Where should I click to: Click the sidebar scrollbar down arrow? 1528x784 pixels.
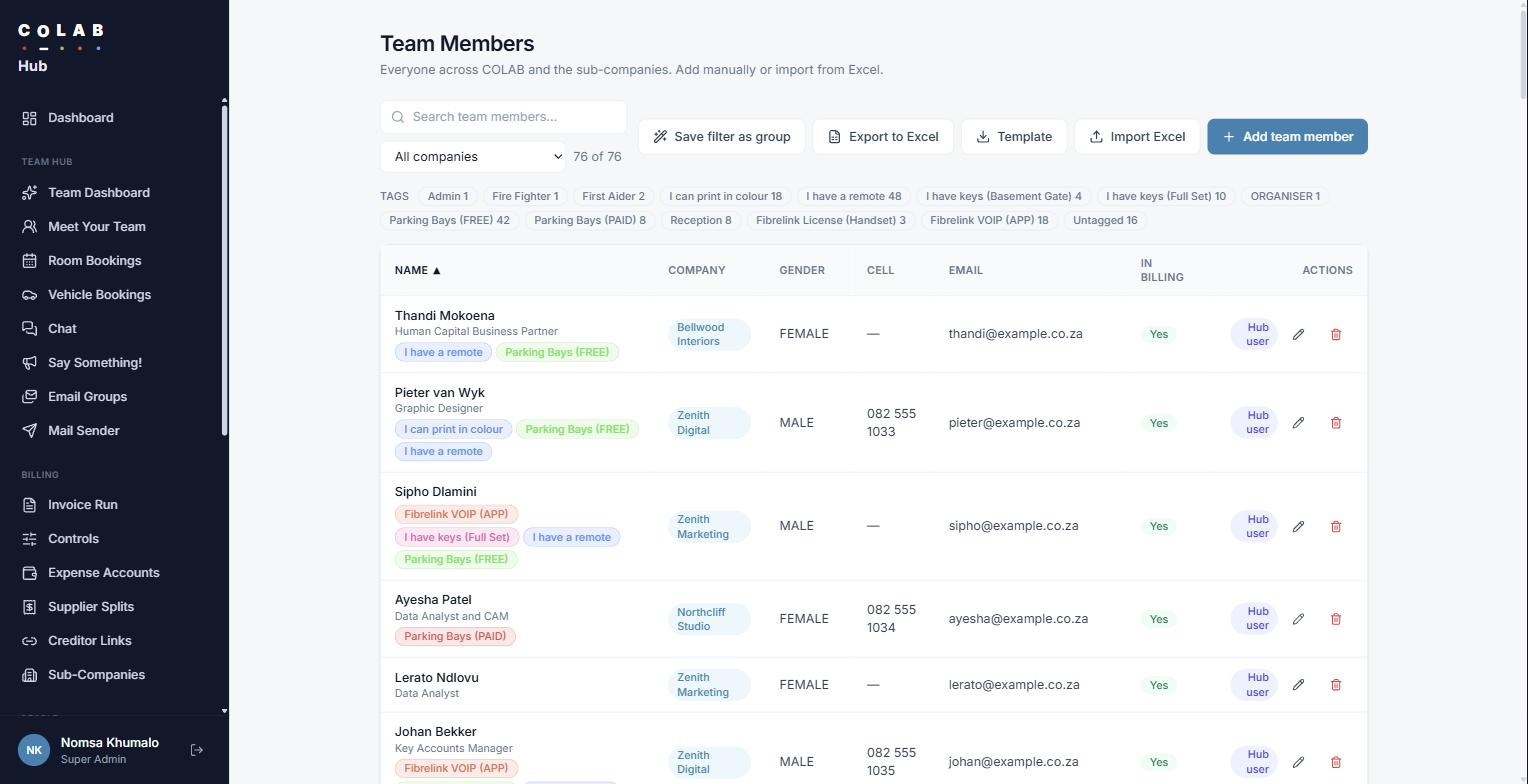pyautogui.click(x=224, y=711)
